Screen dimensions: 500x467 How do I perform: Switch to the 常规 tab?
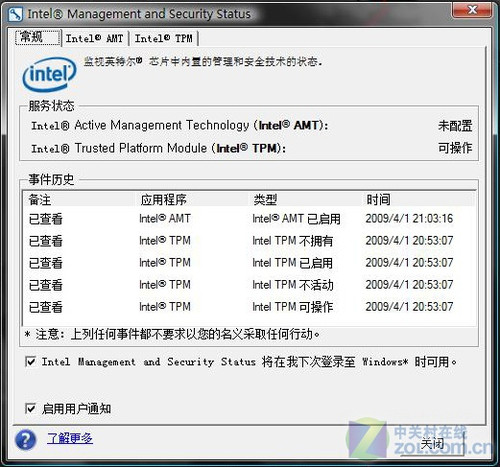[x=38, y=37]
